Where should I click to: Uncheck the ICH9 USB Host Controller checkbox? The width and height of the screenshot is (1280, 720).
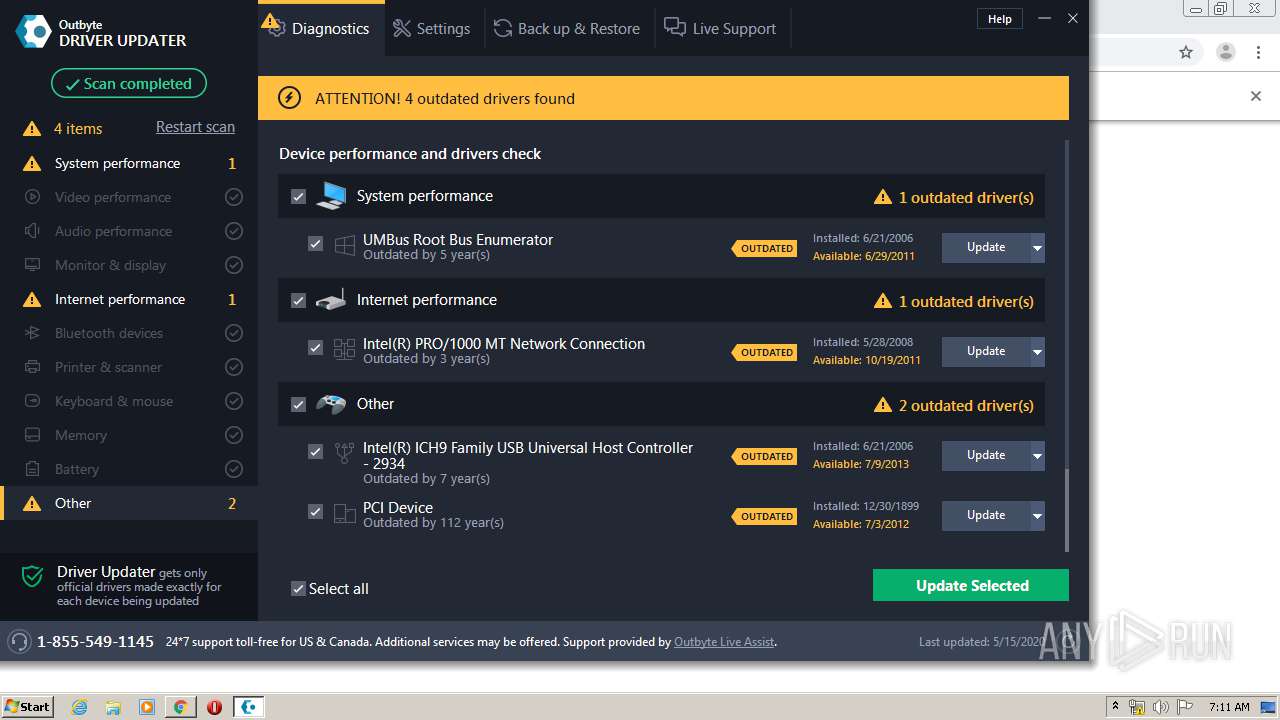[x=316, y=452]
